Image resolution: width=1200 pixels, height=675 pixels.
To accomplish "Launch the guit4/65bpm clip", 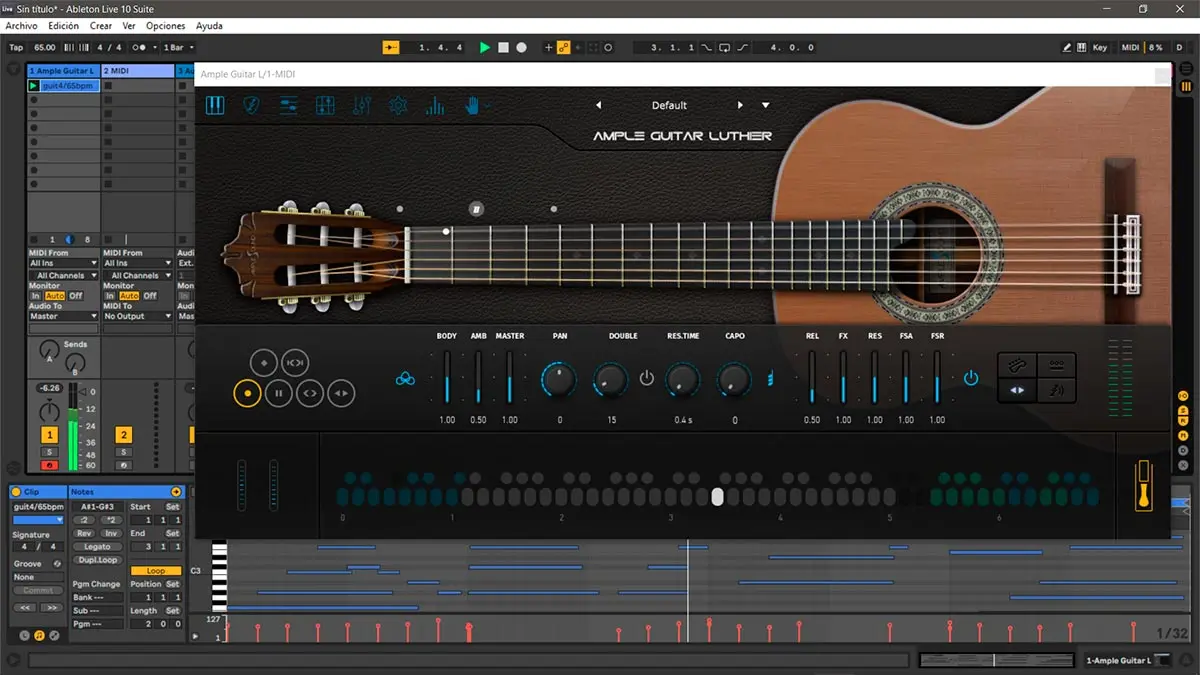I will 33,86.
